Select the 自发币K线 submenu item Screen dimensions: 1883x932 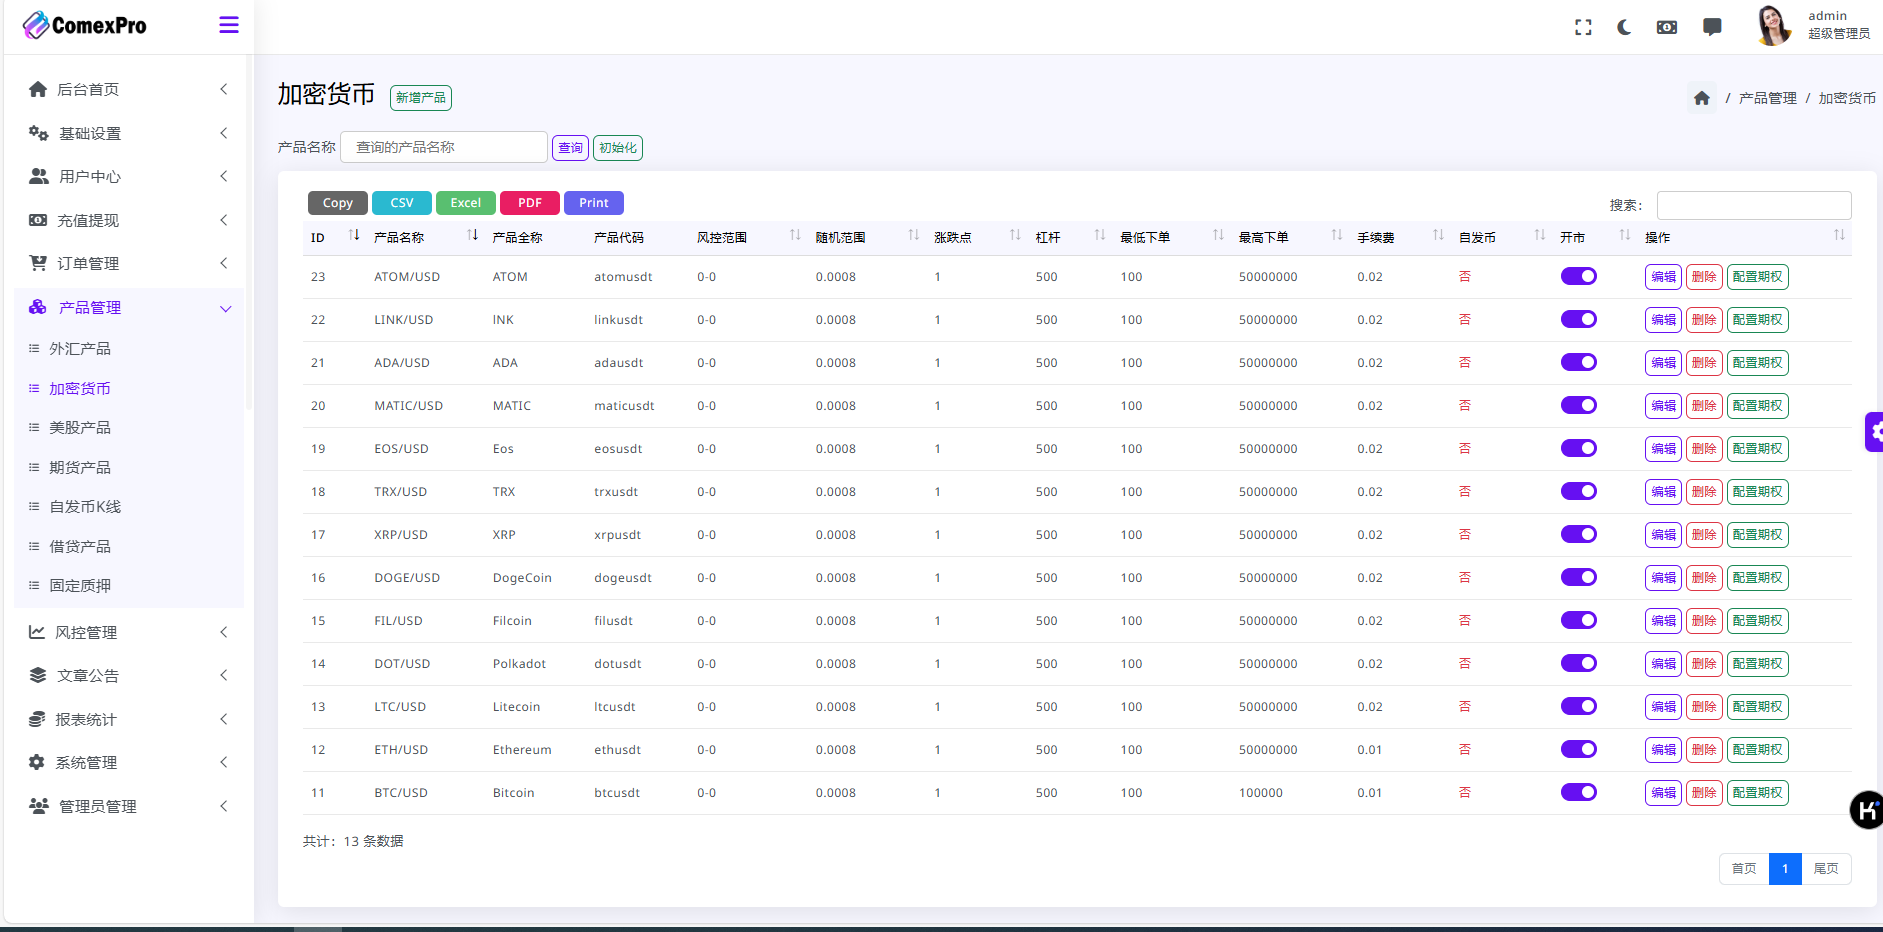[x=85, y=507]
